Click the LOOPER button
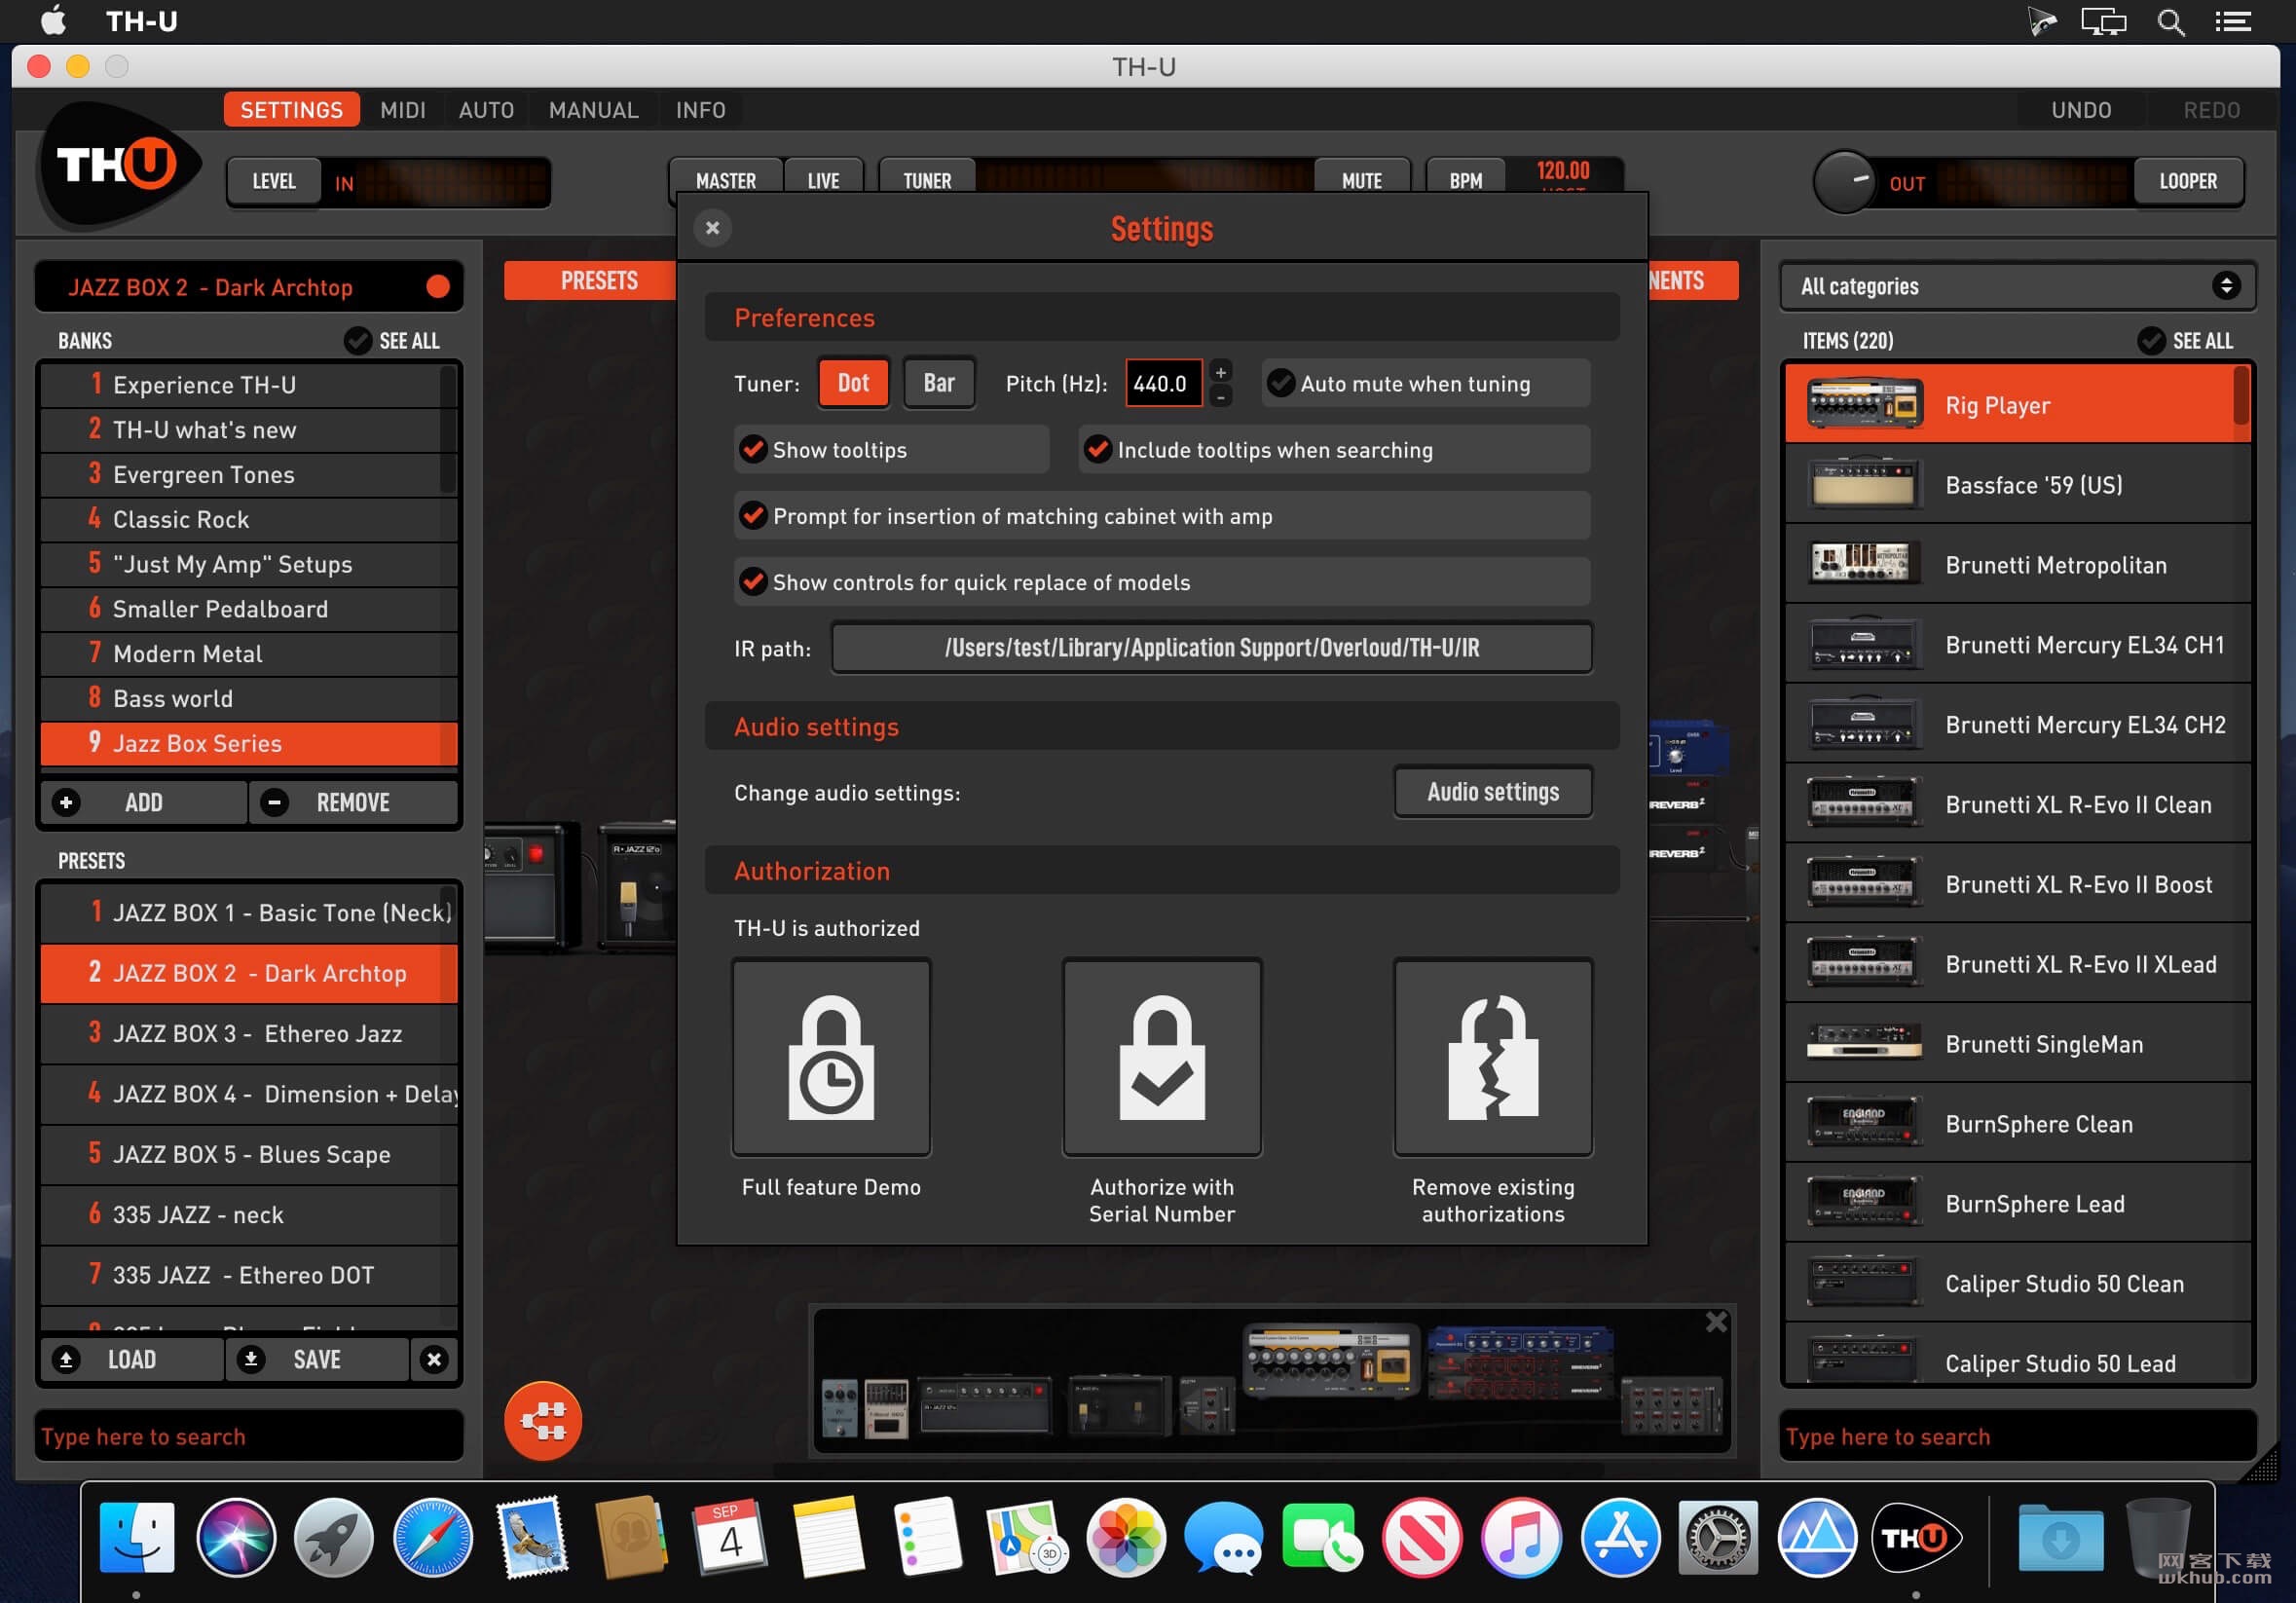Viewport: 2296px width, 1603px height. point(2188,181)
